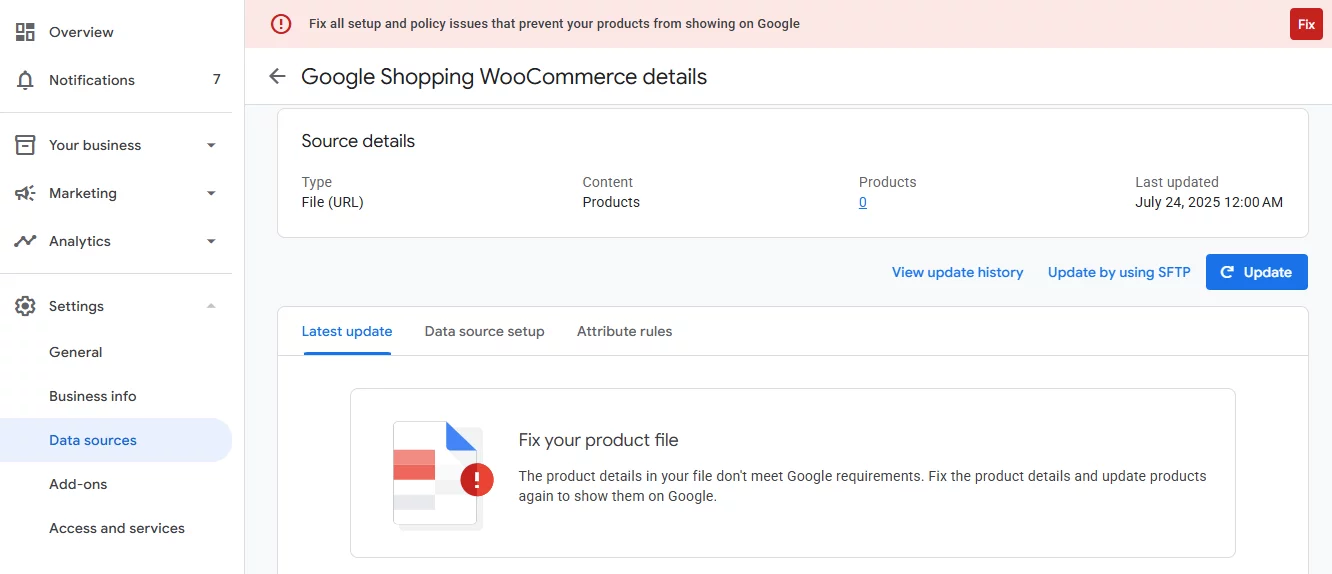Collapse the Settings section arrow
This screenshot has height=574, width=1332.
211,306
